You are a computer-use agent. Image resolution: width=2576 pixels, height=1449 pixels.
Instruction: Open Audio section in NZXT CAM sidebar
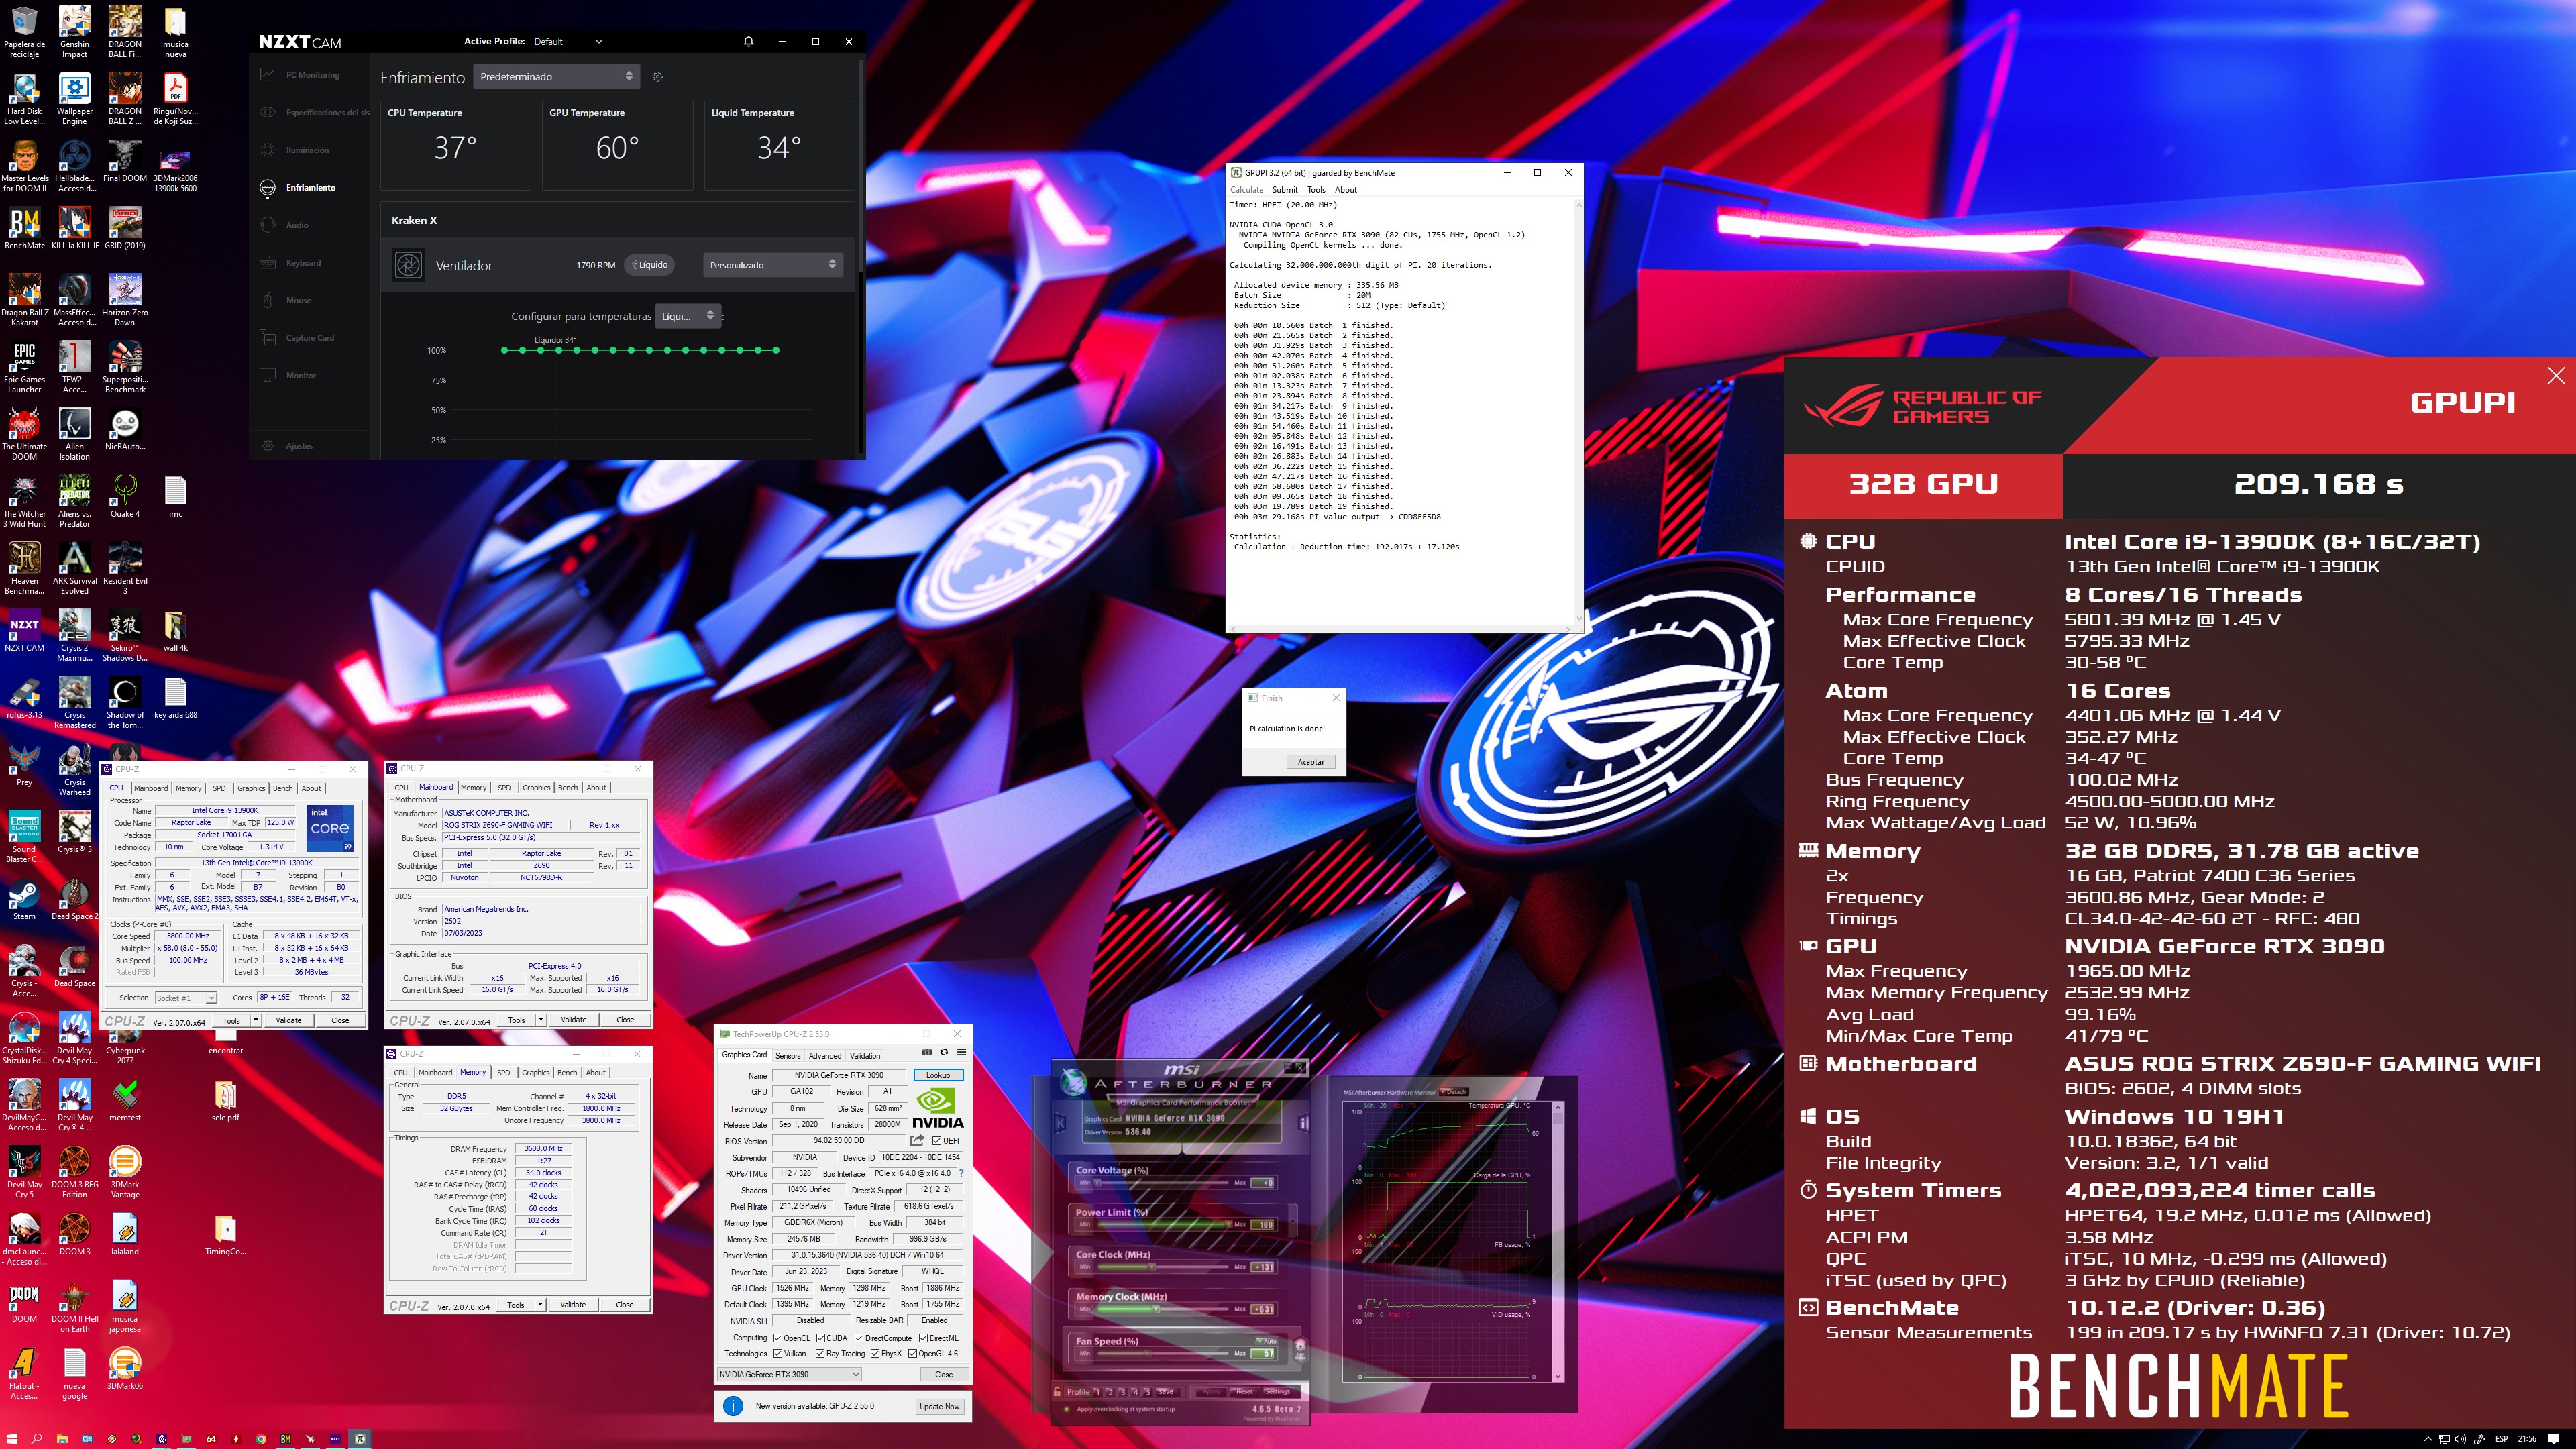pos(285,225)
